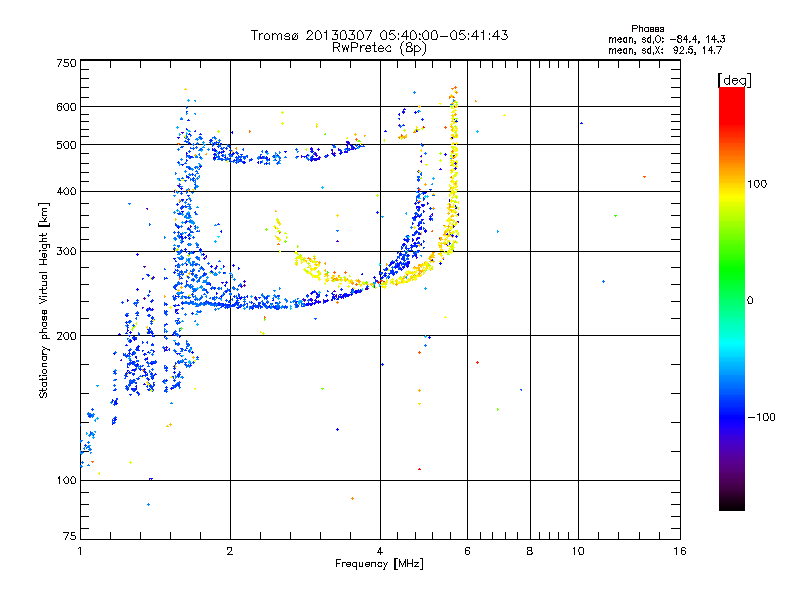Click the blue horizontal trace near 480 km

coord(286,153)
